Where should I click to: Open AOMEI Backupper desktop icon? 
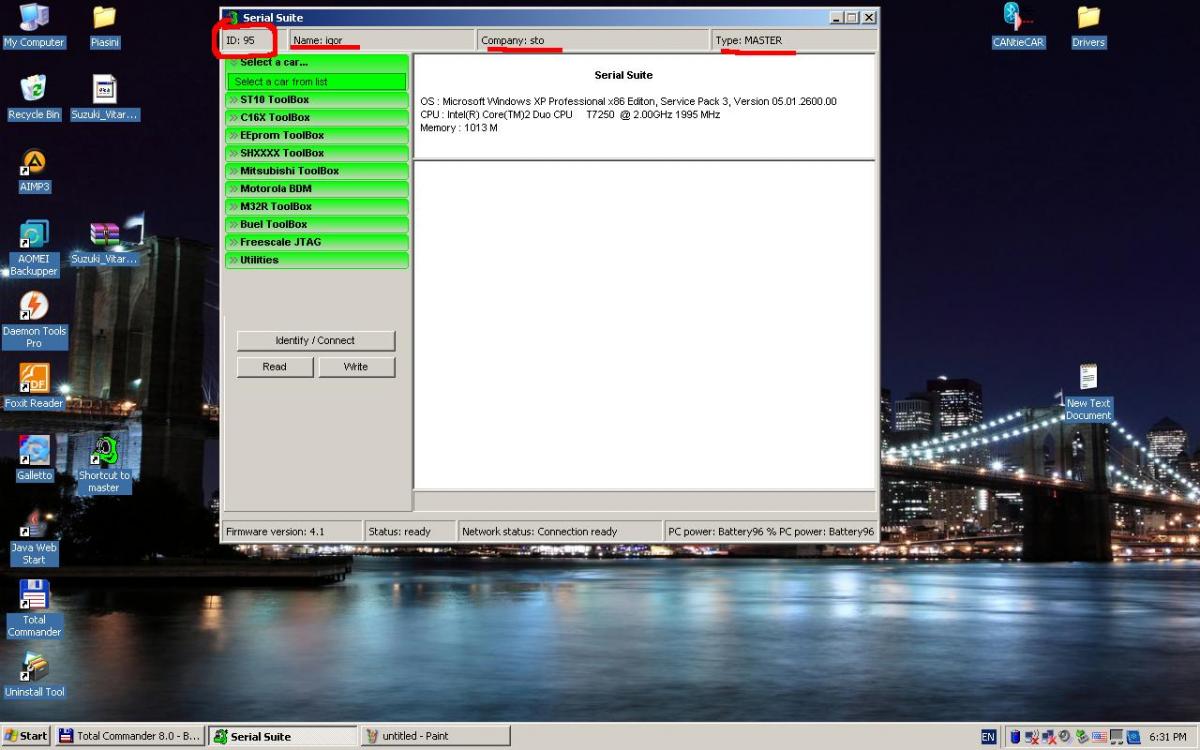(x=34, y=235)
